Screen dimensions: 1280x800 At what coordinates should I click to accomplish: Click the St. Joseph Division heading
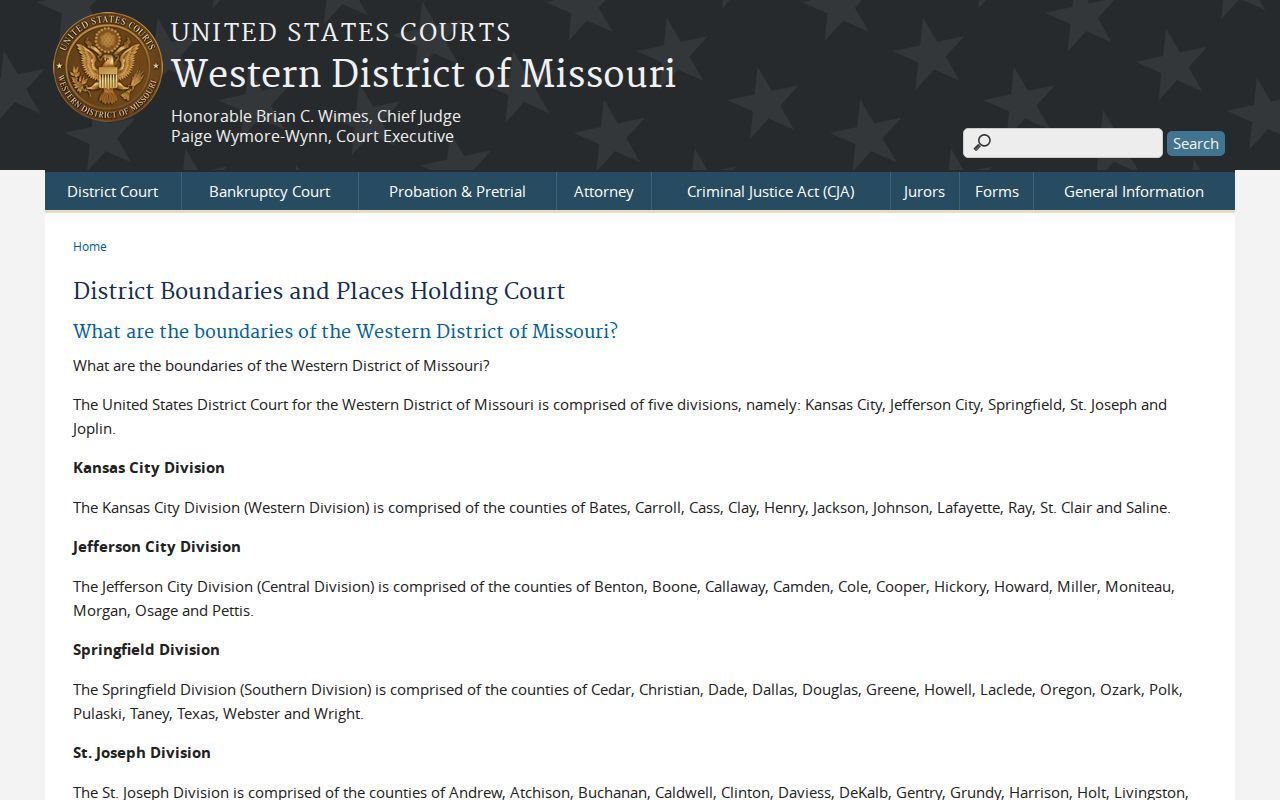(142, 752)
